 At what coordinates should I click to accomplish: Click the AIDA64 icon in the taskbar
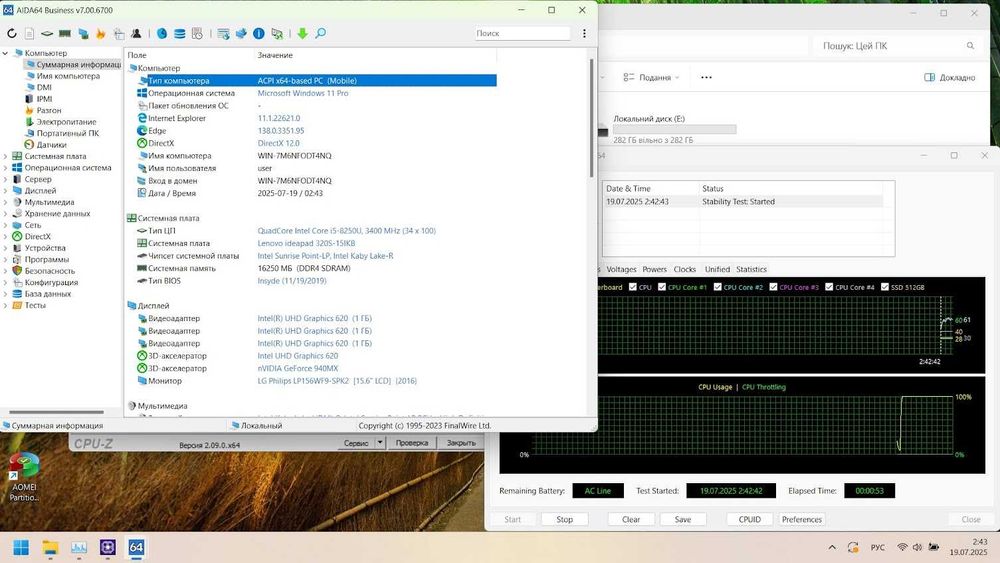click(x=136, y=547)
